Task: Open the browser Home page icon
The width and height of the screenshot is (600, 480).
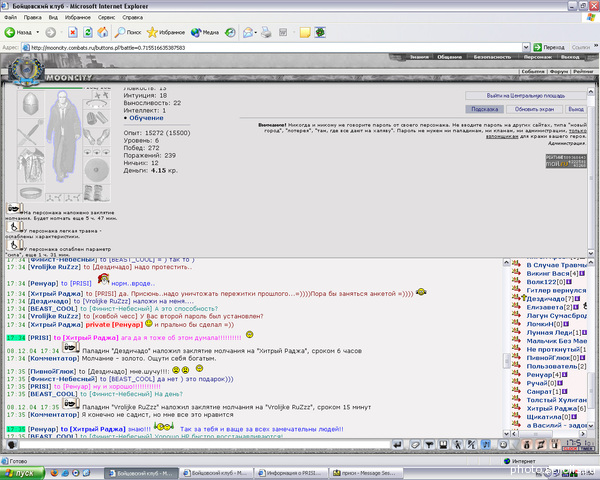Action: [103, 33]
